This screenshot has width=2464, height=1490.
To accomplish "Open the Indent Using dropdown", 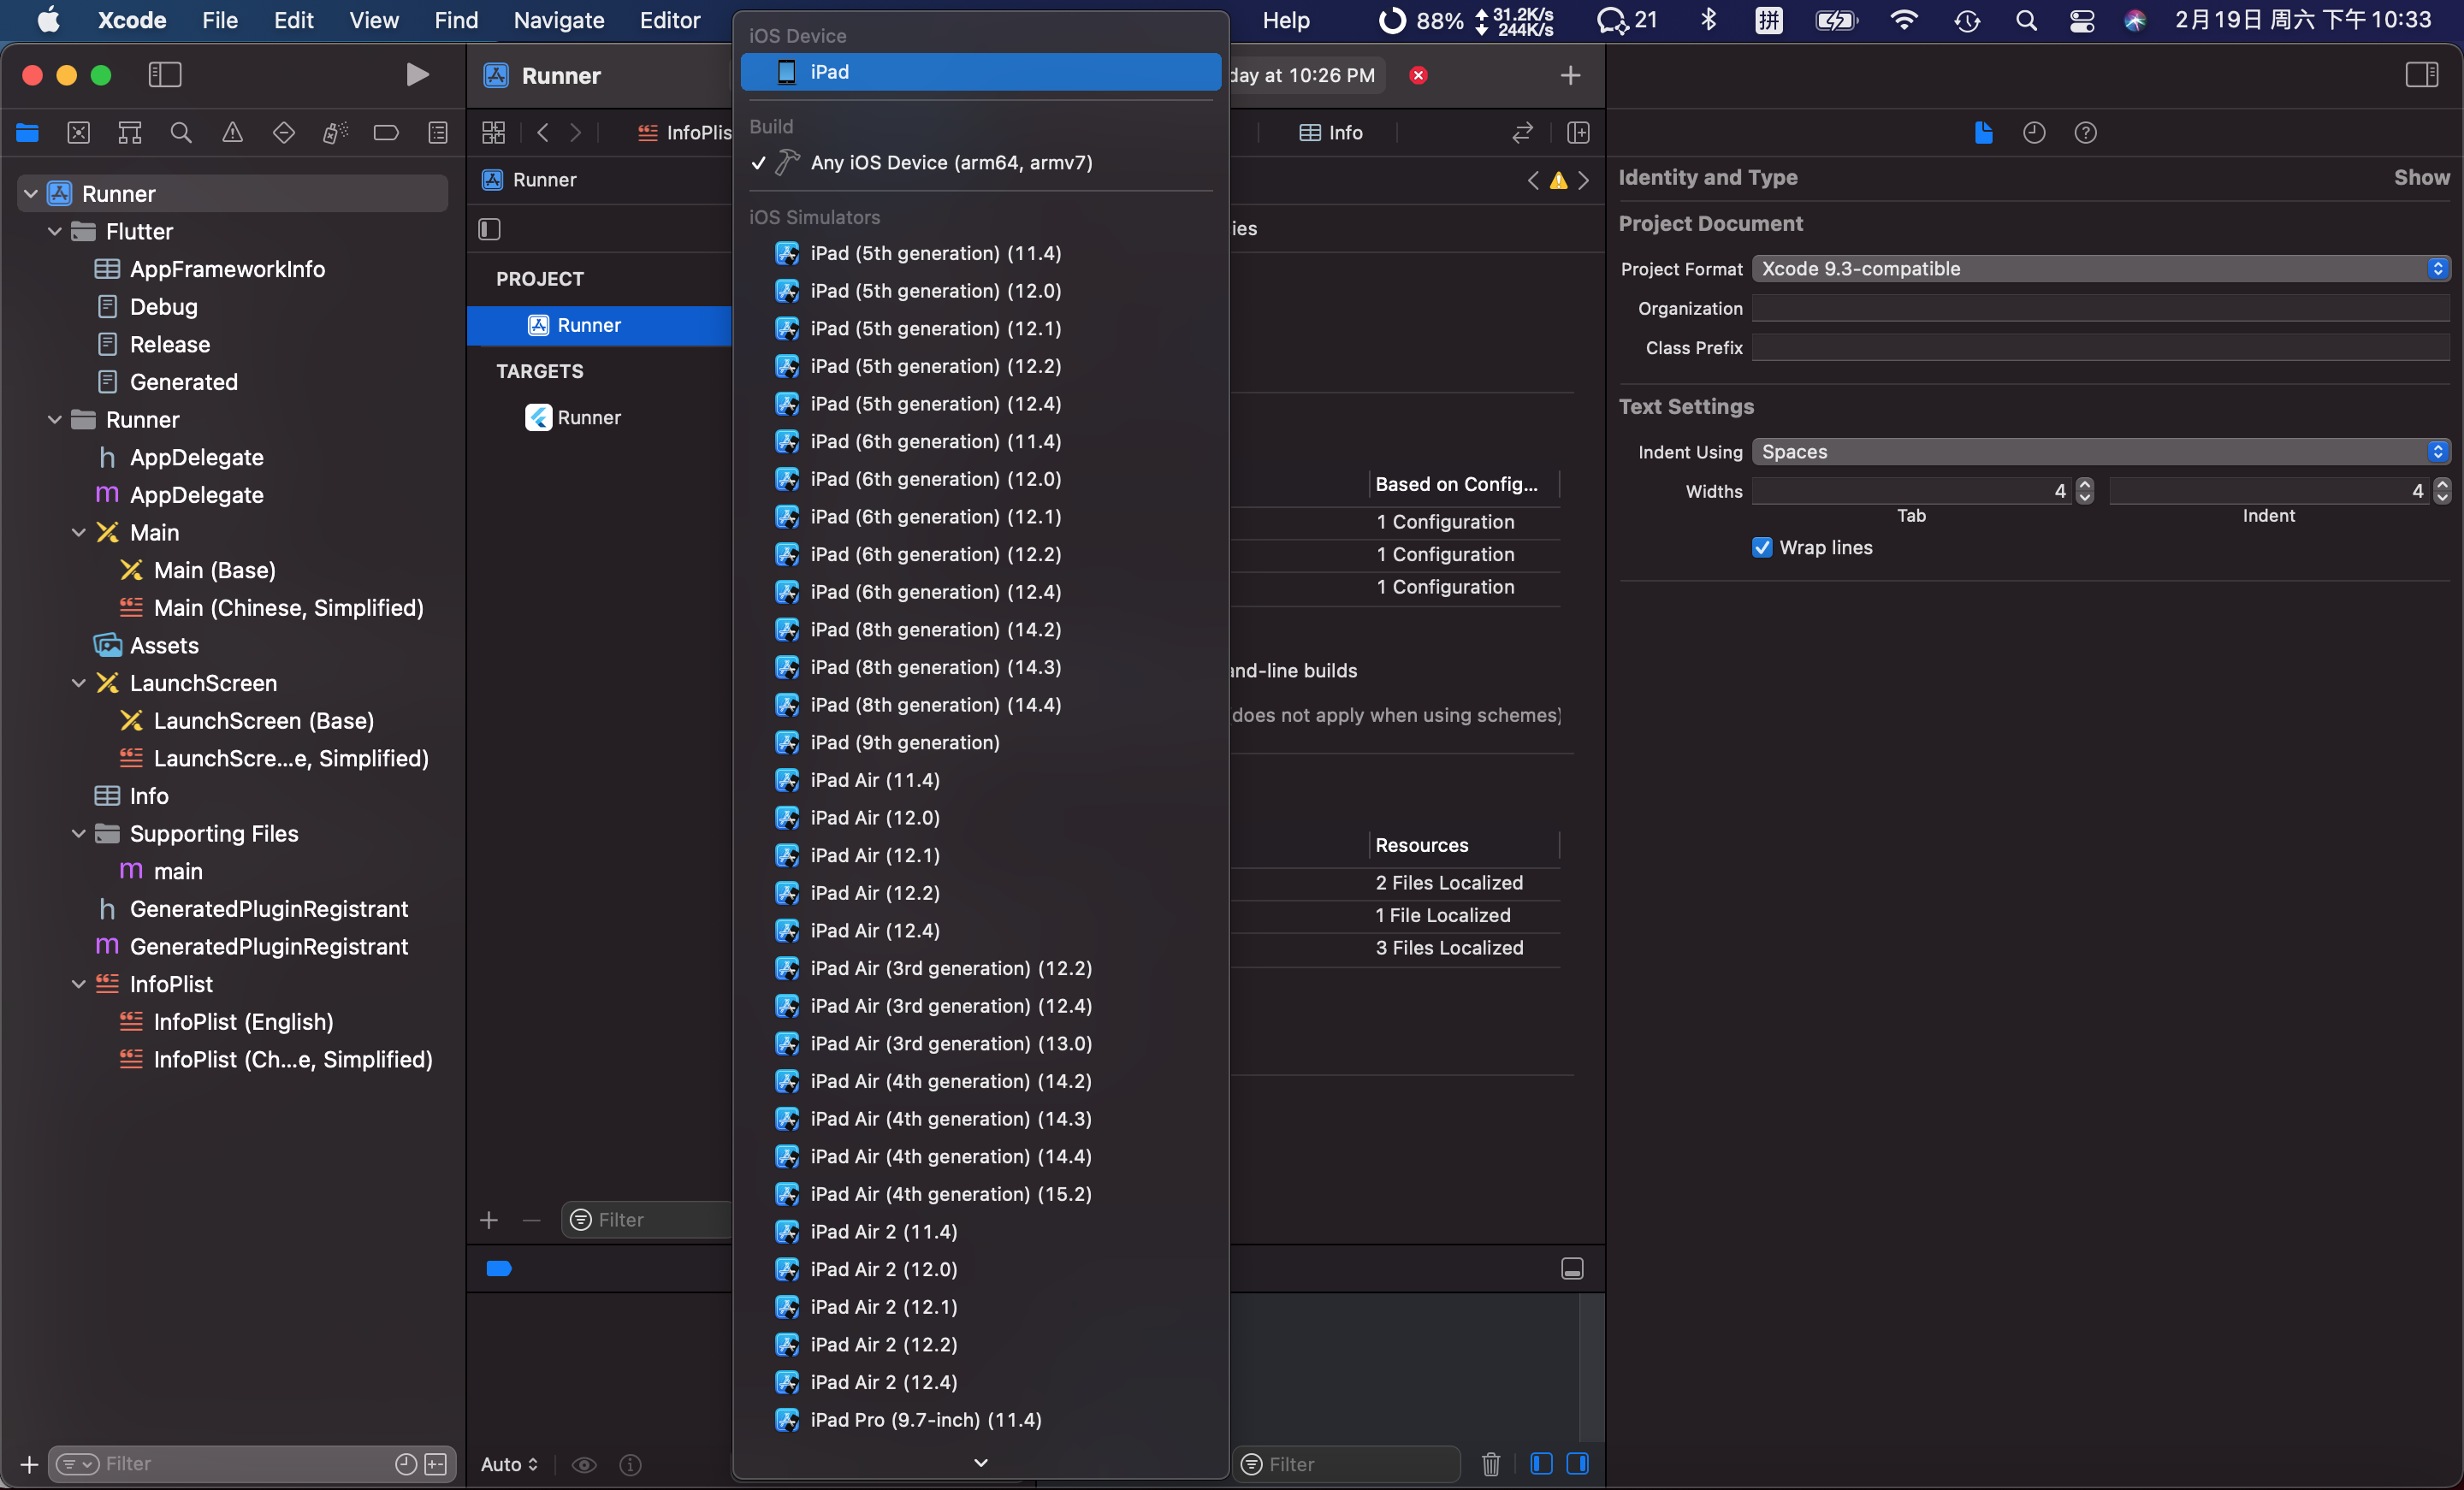I will [x=2101, y=451].
